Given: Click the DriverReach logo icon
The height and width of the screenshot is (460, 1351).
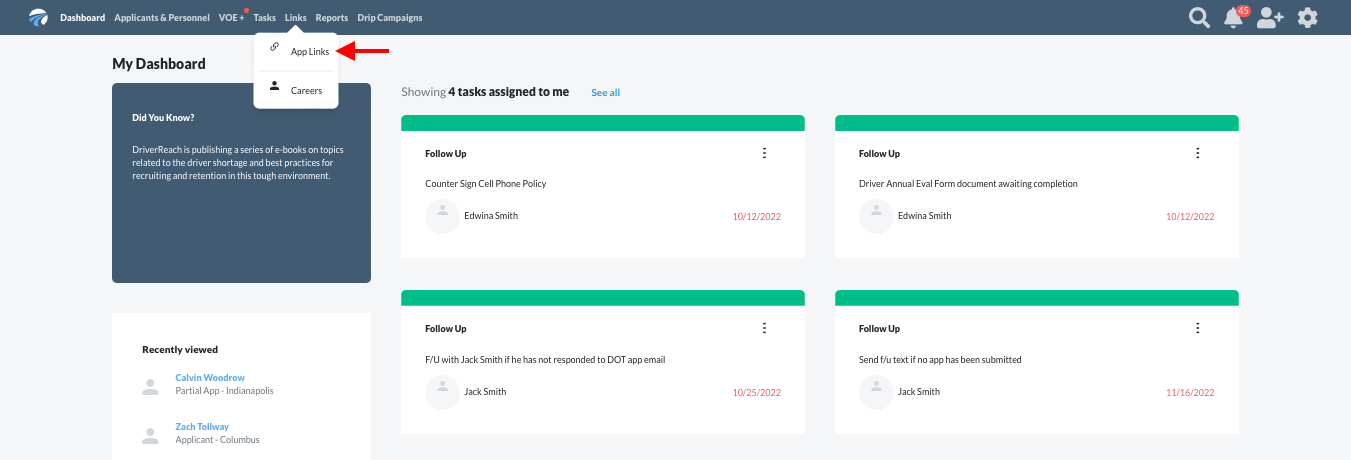Looking at the screenshot, I should pyautogui.click(x=38, y=17).
